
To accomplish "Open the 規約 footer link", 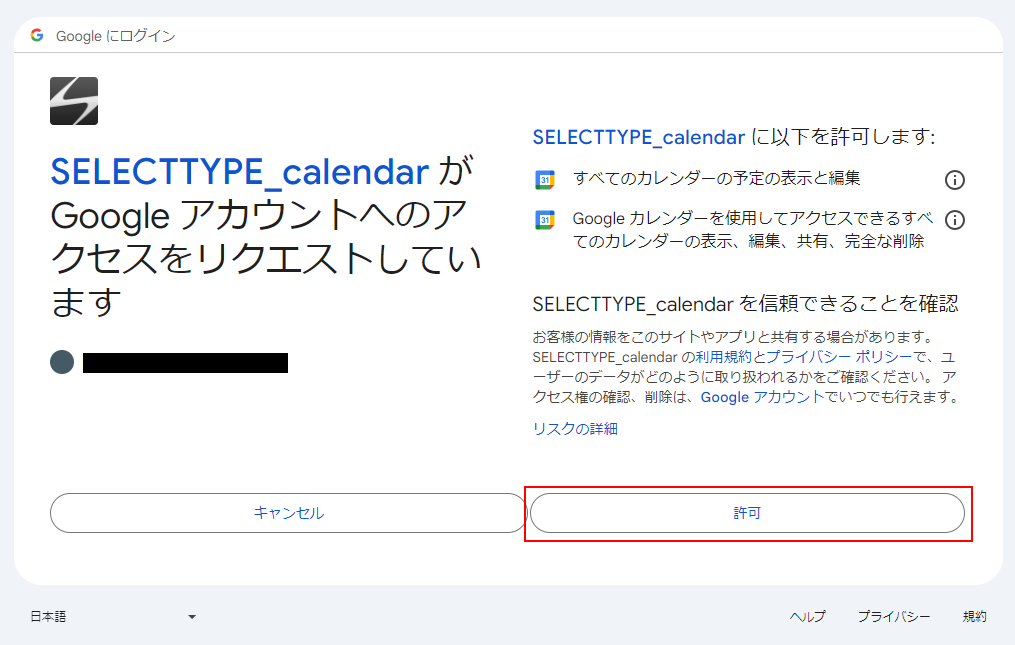I will click(x=974, y=617).
